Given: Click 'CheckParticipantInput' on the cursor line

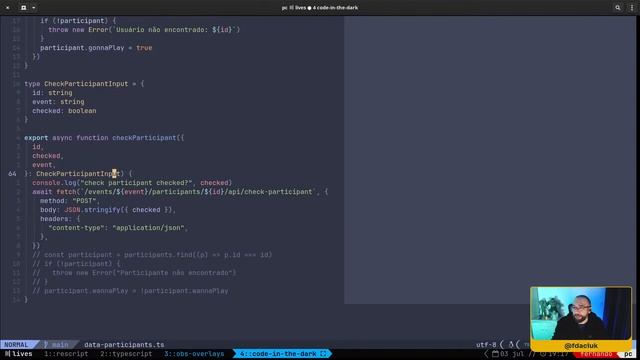Looking at the screenshot, I should click(x=78, y=174).
